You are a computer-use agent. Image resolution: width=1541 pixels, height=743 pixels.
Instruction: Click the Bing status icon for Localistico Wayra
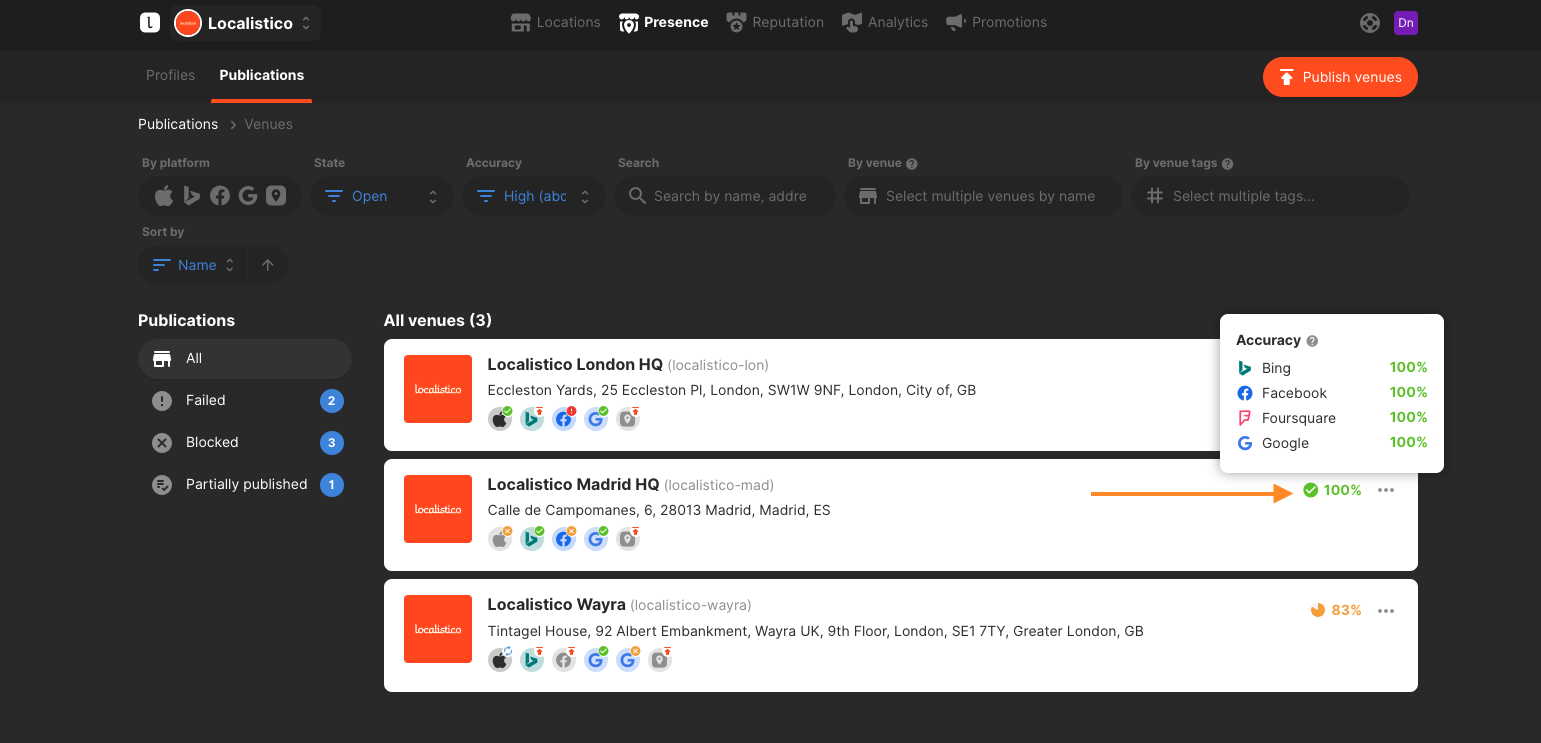coord(531,659)
